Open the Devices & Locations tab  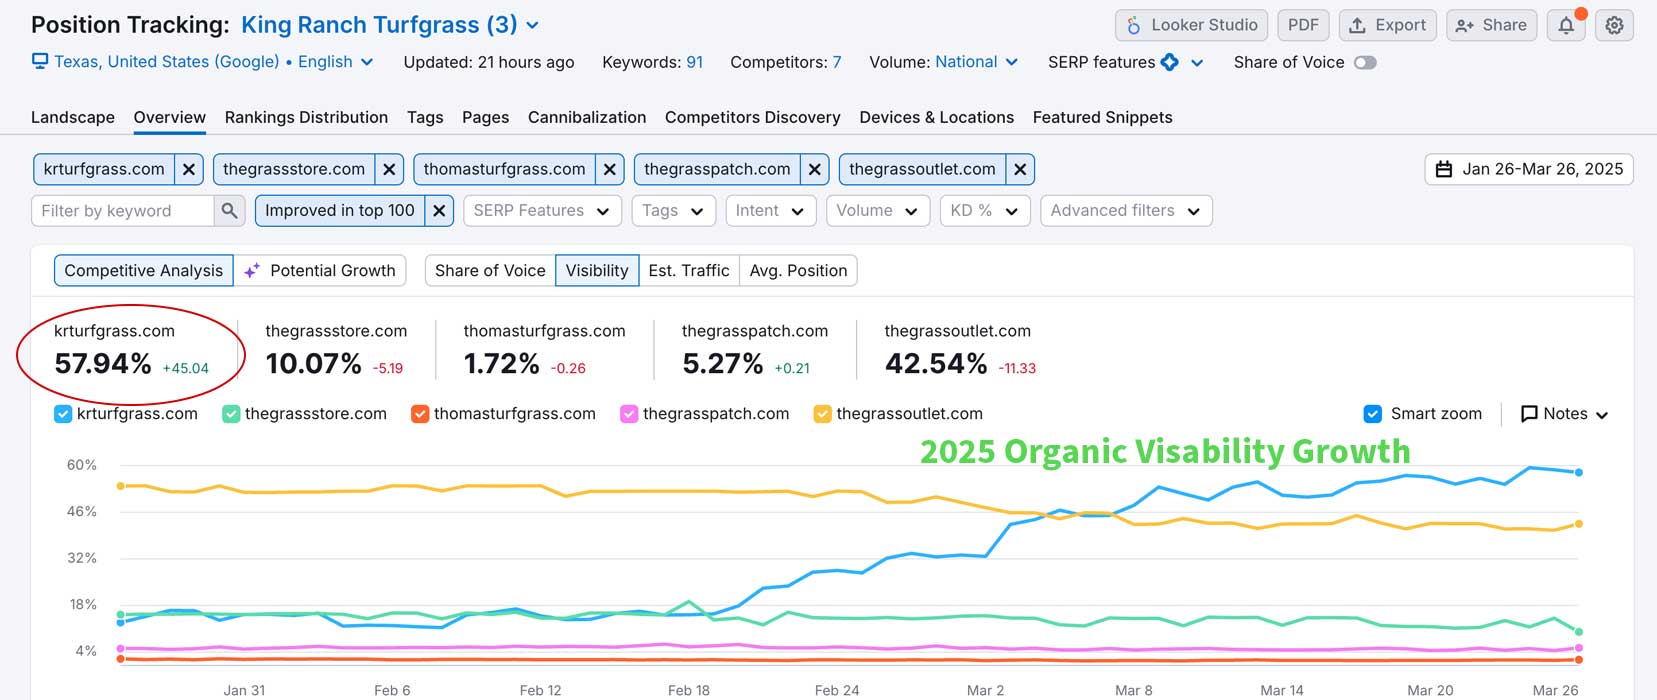937,117
